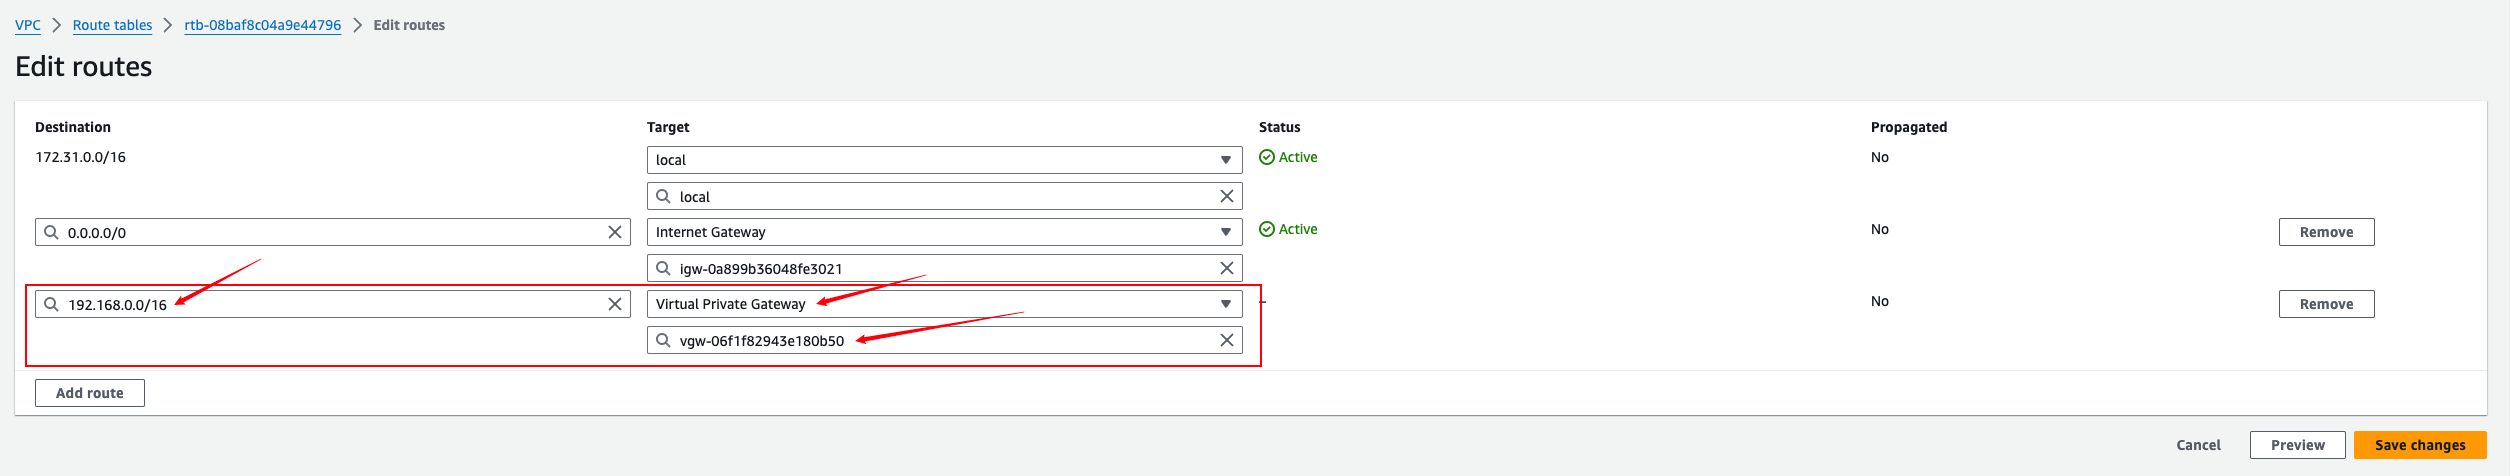Open rtb-08baf8c04a9e44796 breadcrumb link
Viewport: 2510px width, 476px height.
(262, 25)
